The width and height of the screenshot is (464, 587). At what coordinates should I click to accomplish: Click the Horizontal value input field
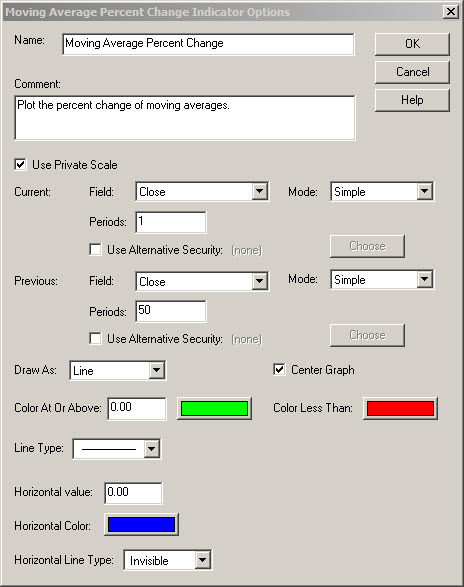tap(133, 493)
